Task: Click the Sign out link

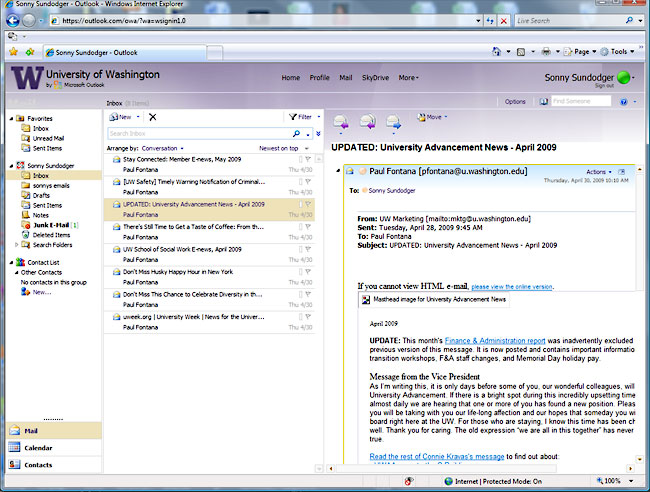Action: tap(604, 86)
